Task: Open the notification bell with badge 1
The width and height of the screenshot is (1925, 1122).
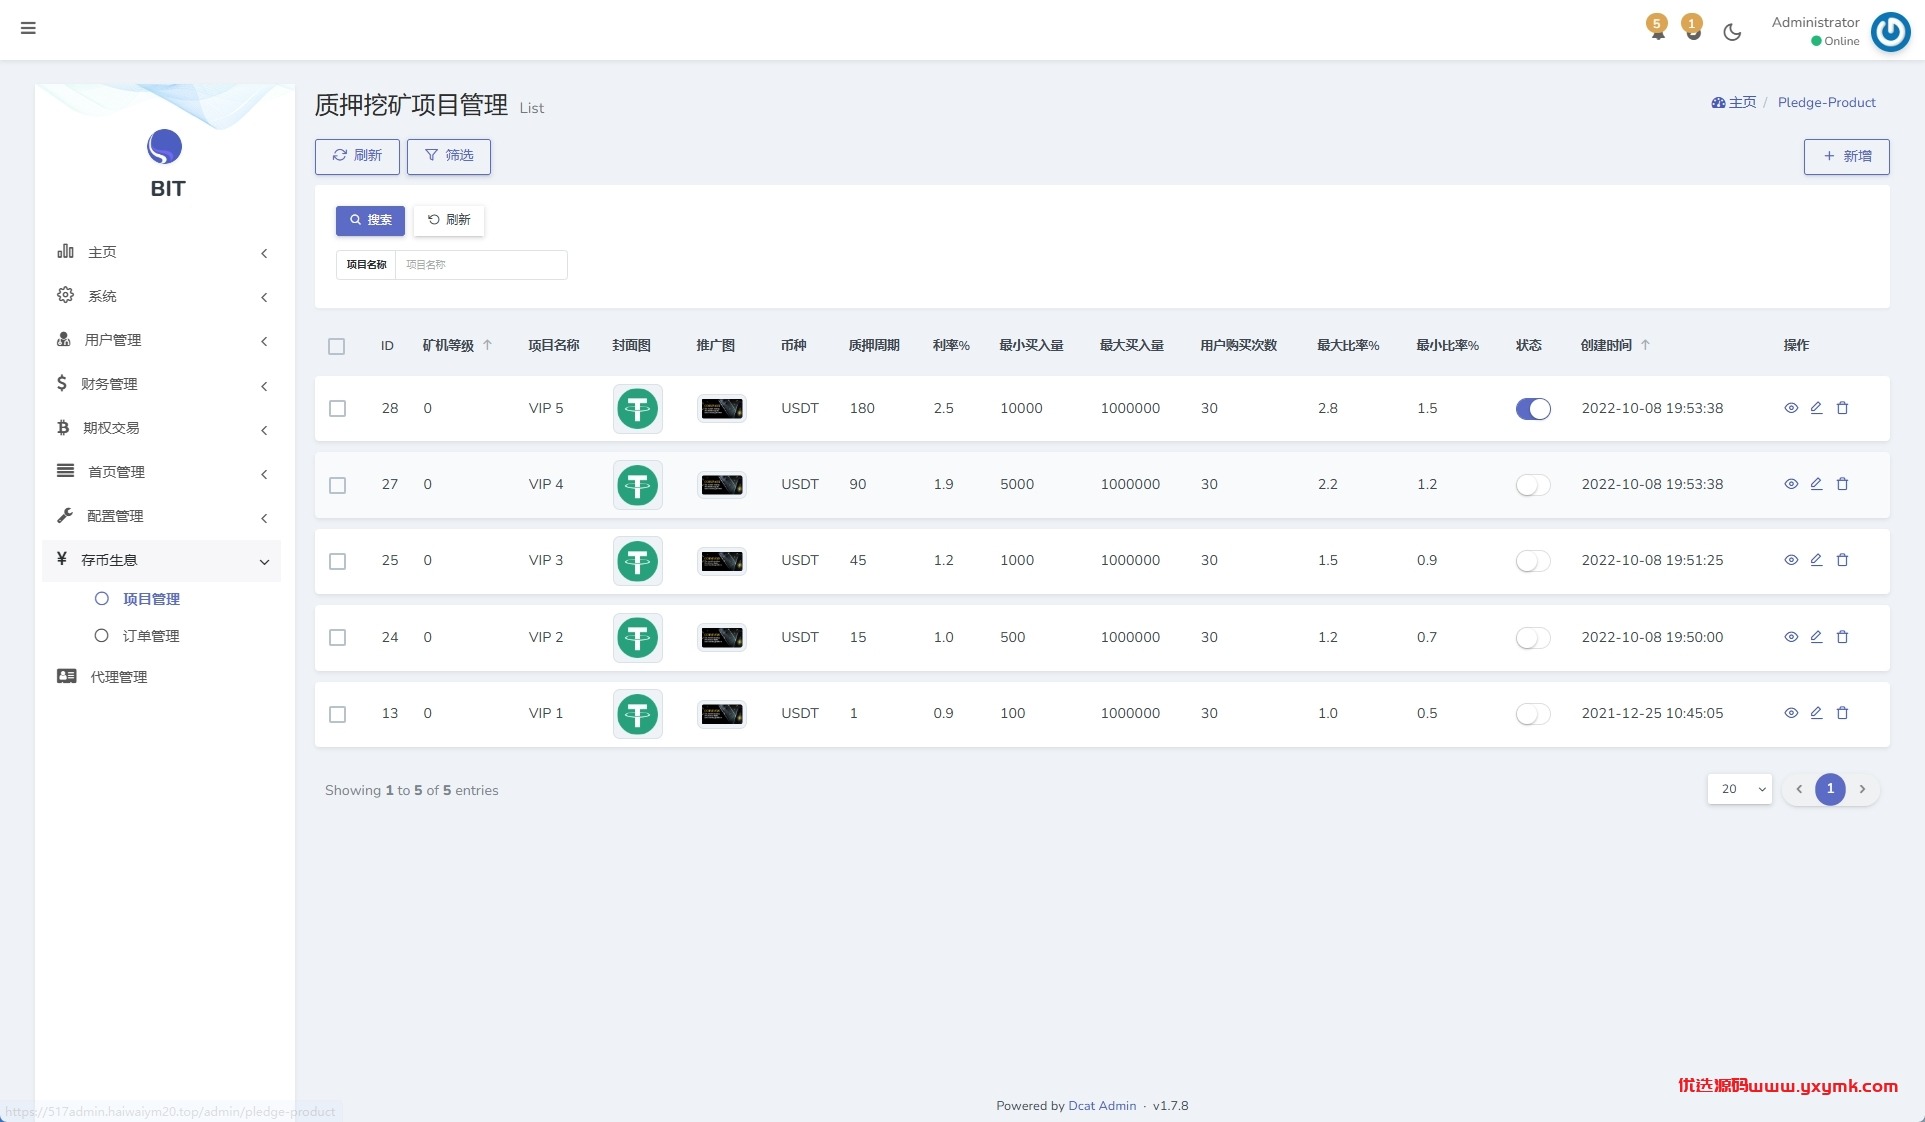Action: [x=1692, y=27]
